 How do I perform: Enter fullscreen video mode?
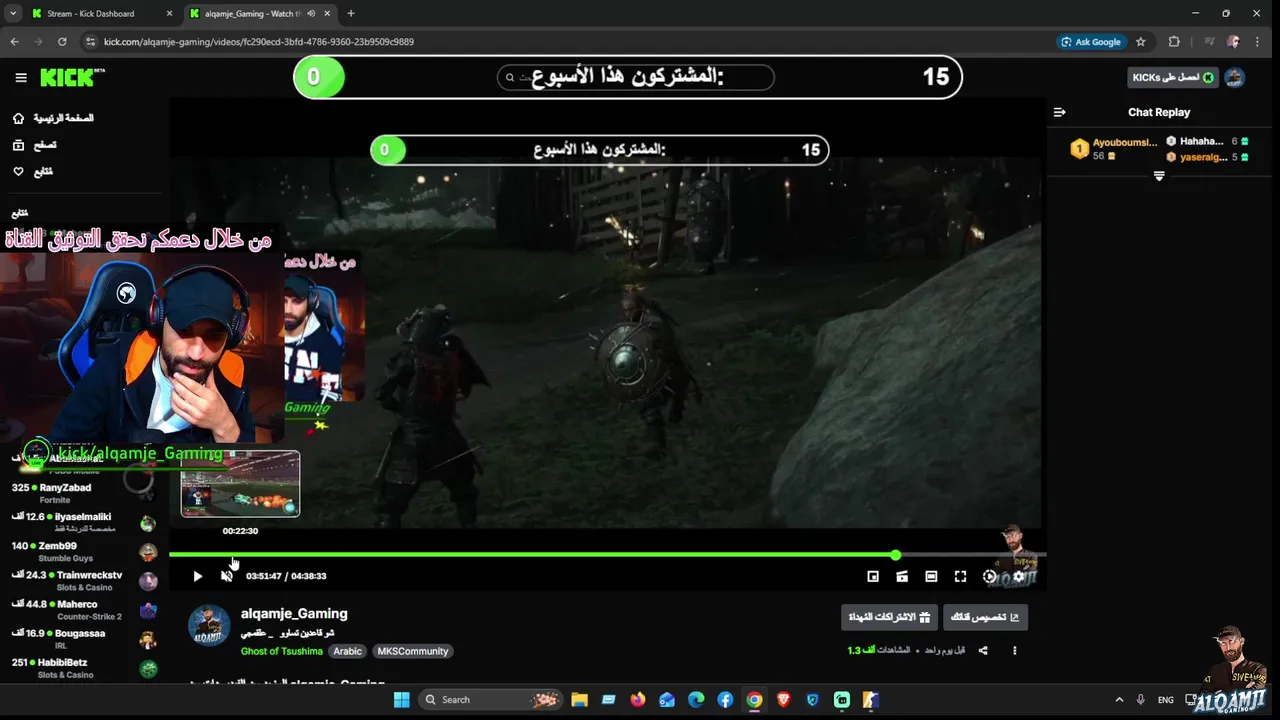(x=960, y=576)
